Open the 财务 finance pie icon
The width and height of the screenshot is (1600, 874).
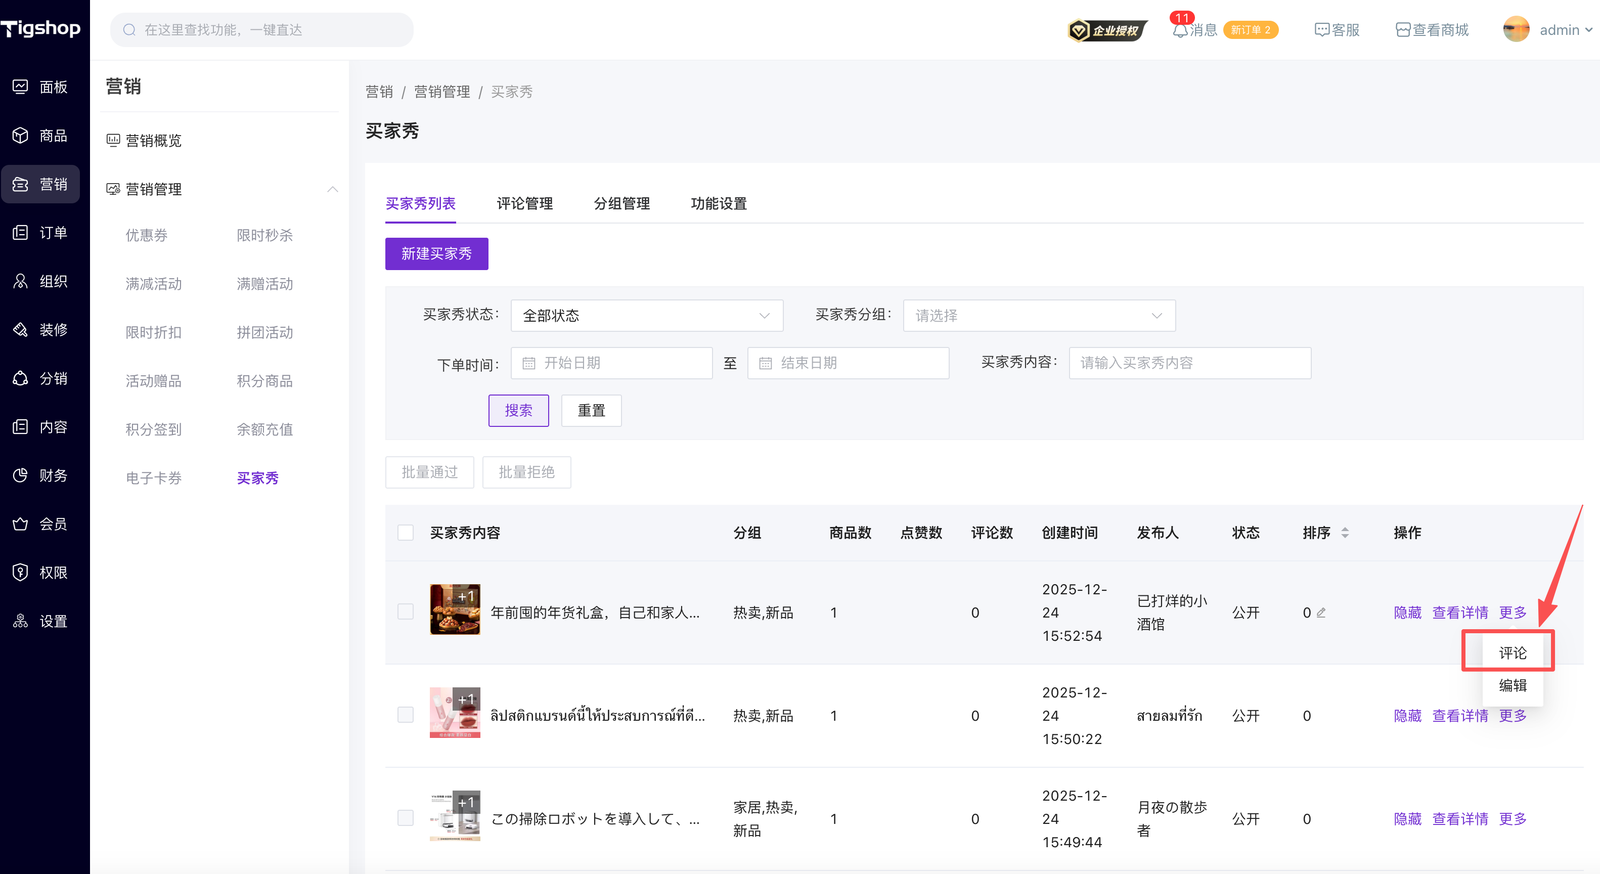click(x=20, y=476)
